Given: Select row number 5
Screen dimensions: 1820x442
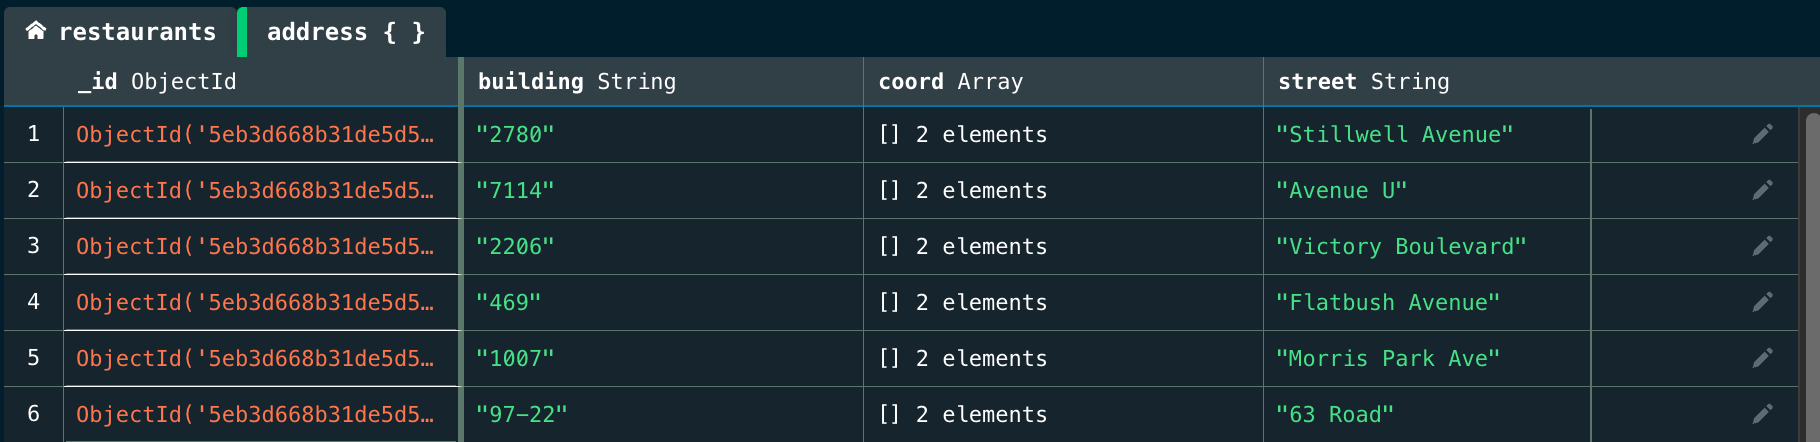Looking at the screenshot, I should (x=33, y=358).
